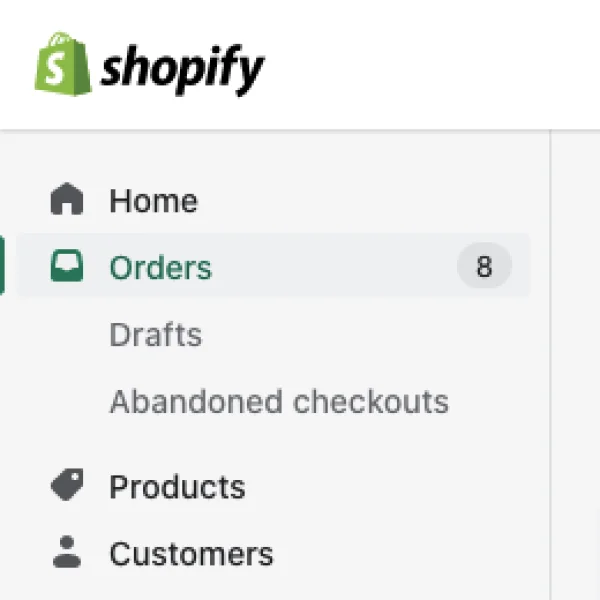Click the empty space right of Products row
This screenshot has width=600, height=600.
(394, 485)
